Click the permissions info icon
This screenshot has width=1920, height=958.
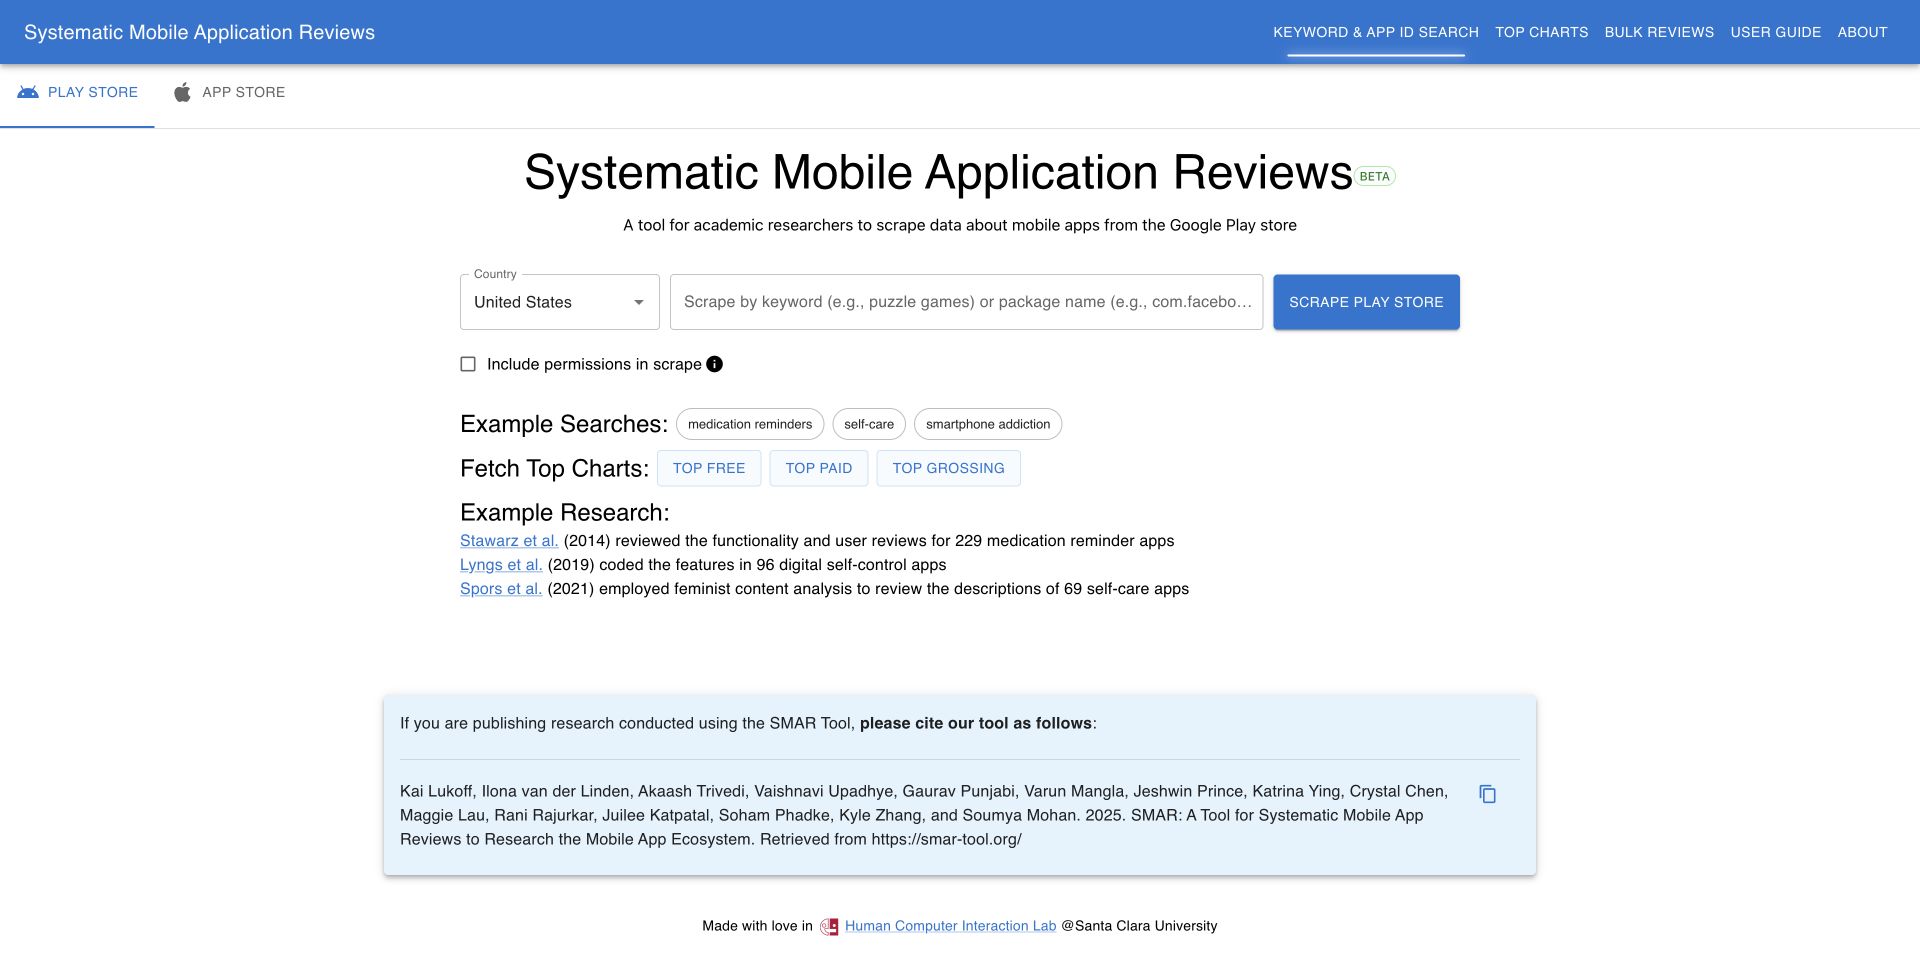[x=714, y=364]
